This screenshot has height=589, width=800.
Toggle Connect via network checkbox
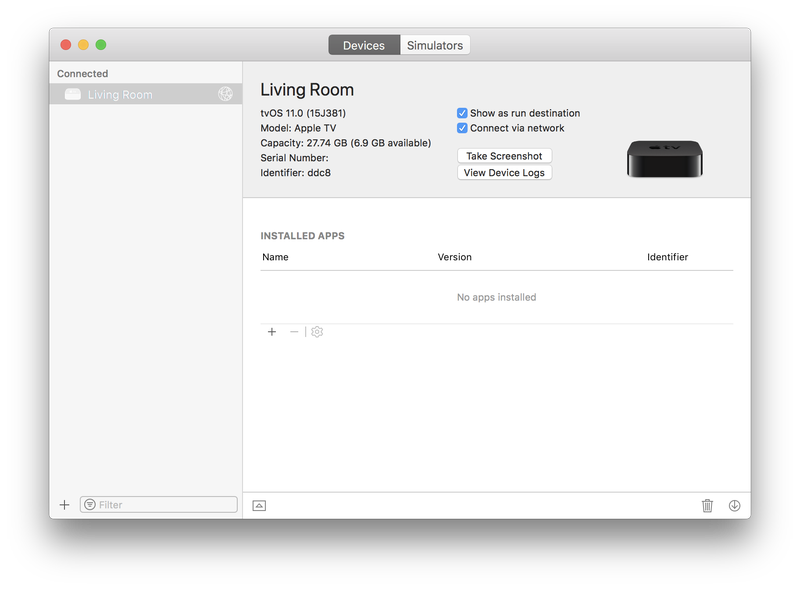[462, 128]
